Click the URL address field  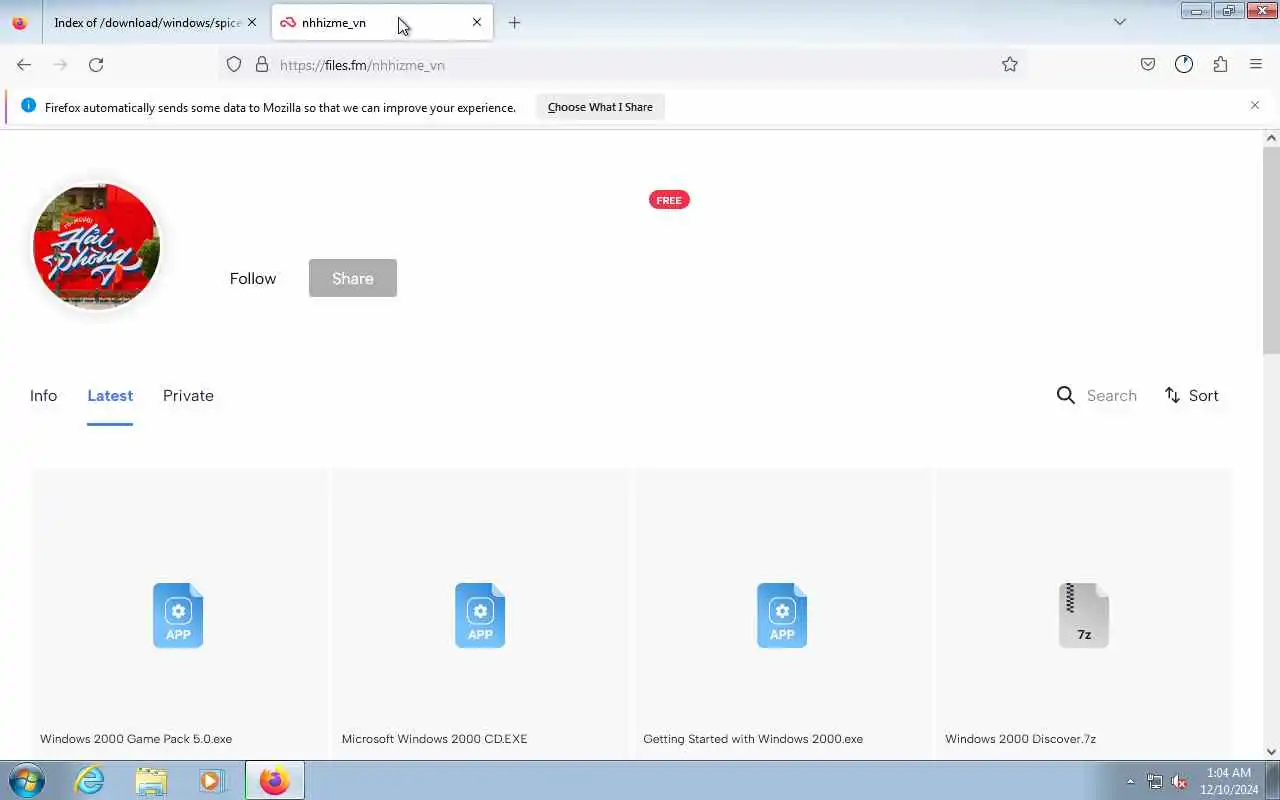[620, 65]
